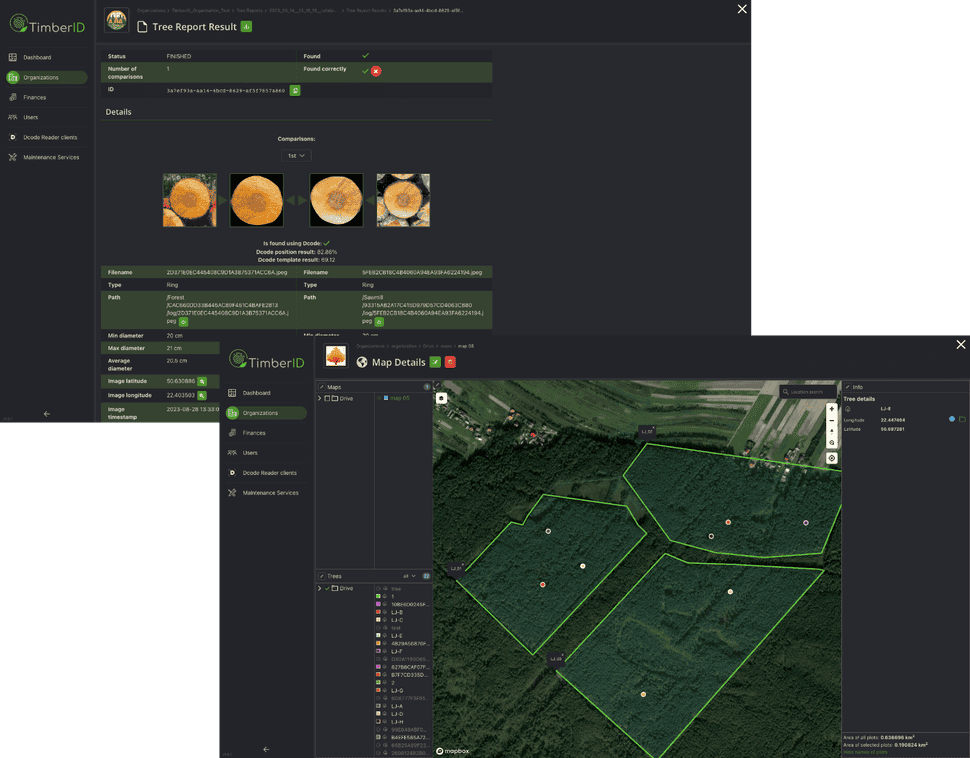
Task: Open the Mapbox attribution link
Action: (451, 750)
